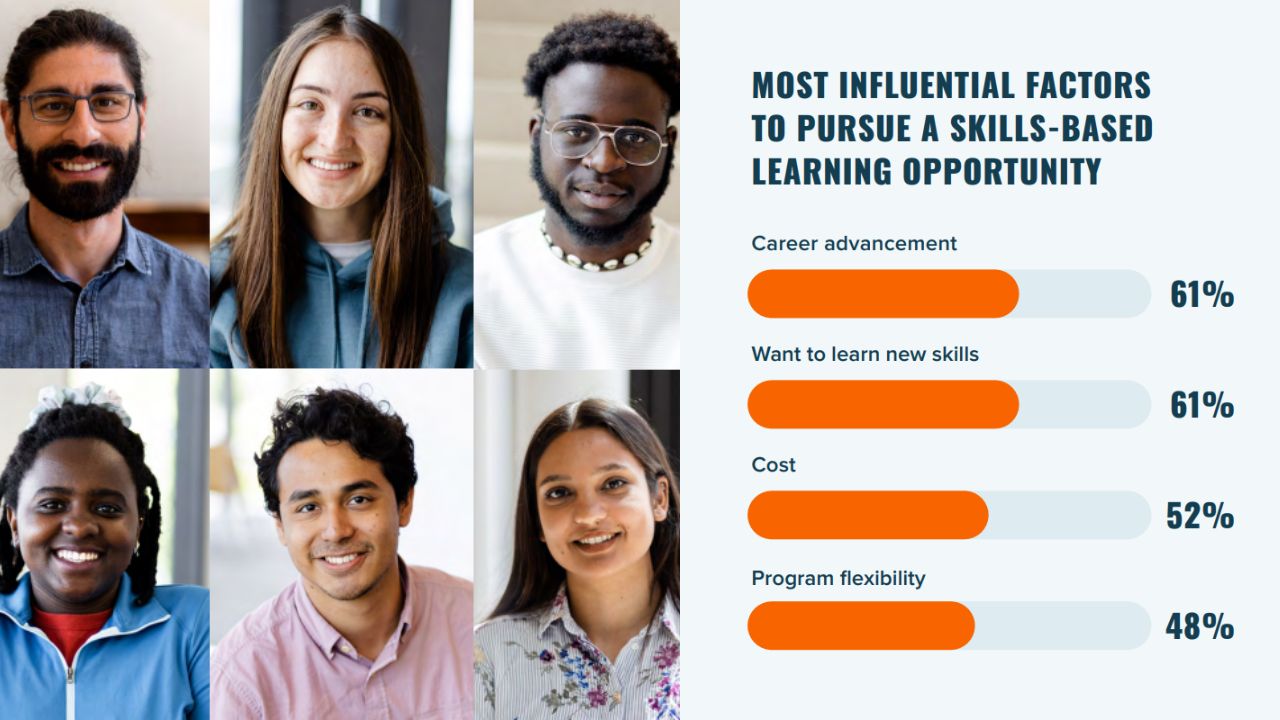
Task: Click the Most Influential Factors heading
Action: [952, 128]
